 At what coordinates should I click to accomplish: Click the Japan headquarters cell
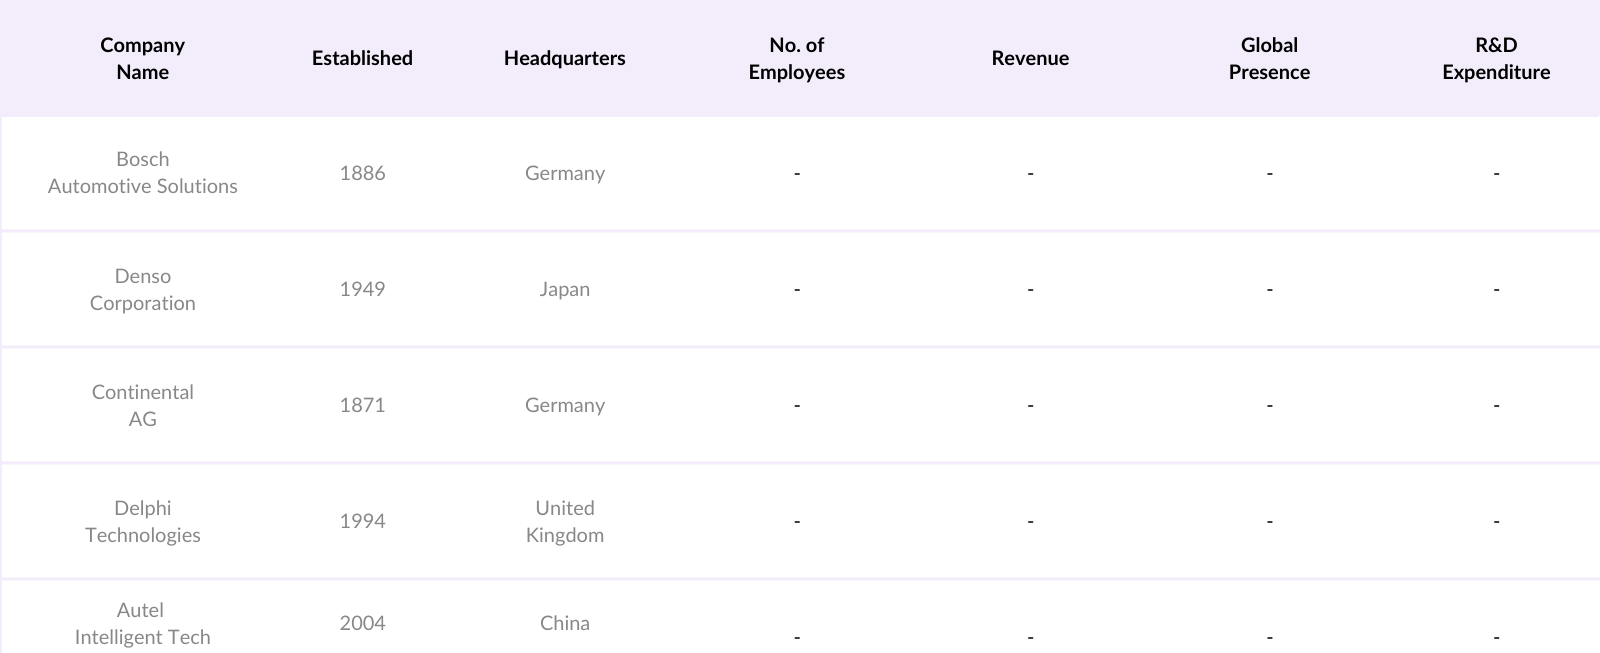564,289
